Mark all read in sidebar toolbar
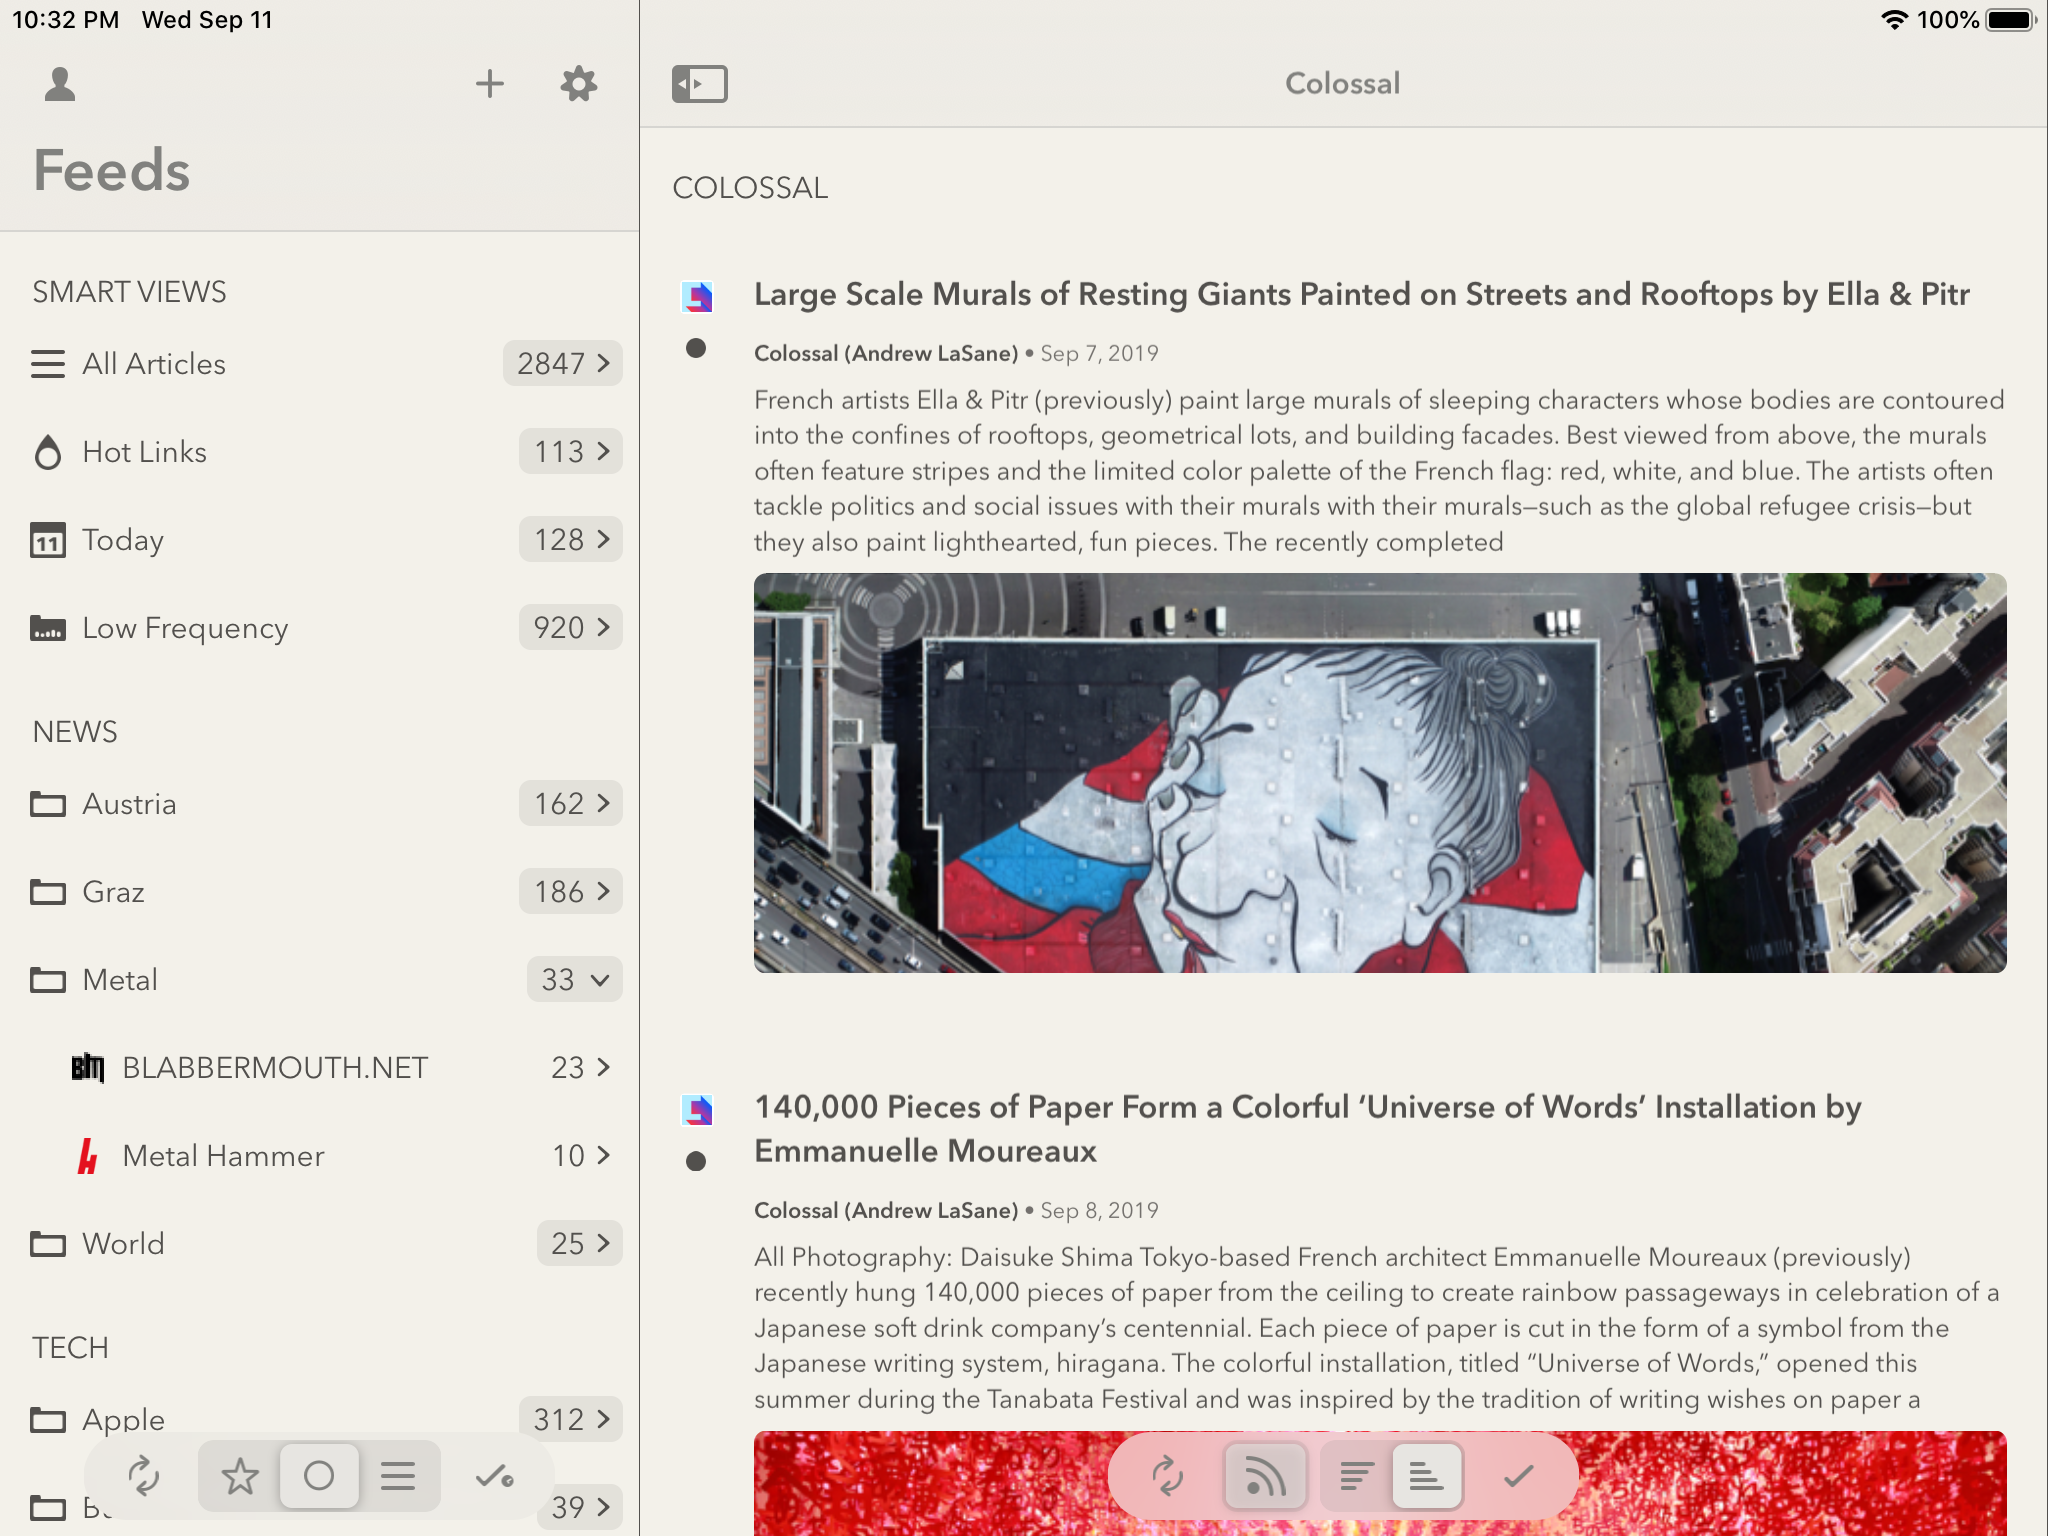 pos(494,1475)
